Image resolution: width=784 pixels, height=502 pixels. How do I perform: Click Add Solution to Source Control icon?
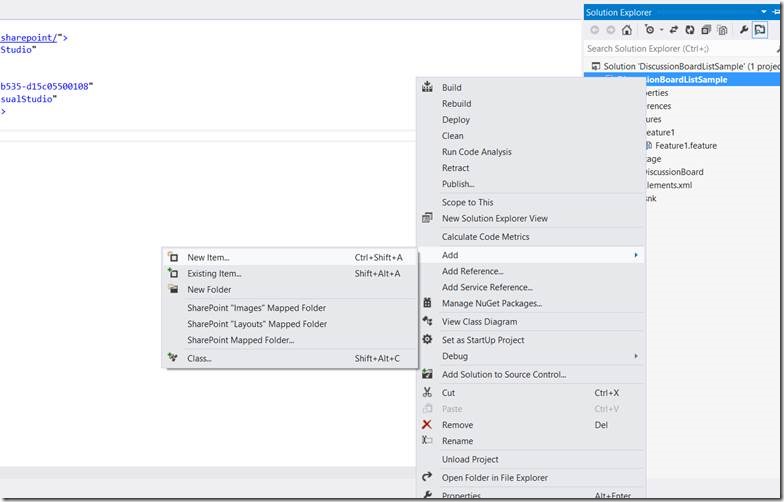point(427,374)
